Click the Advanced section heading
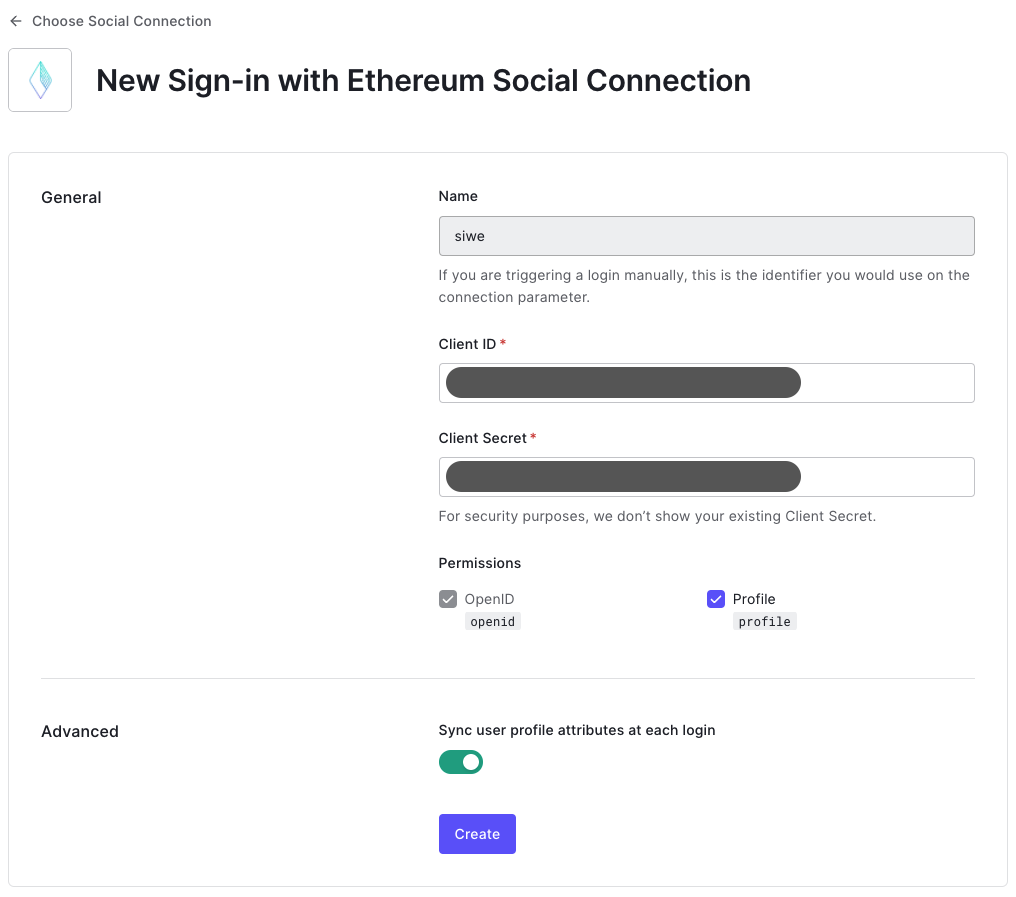This screenshot has height=897, width=1016. tap(80, 731)
